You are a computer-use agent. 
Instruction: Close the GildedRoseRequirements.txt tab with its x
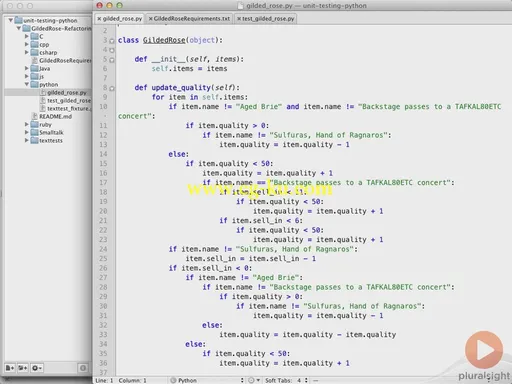tap(151, 19)
